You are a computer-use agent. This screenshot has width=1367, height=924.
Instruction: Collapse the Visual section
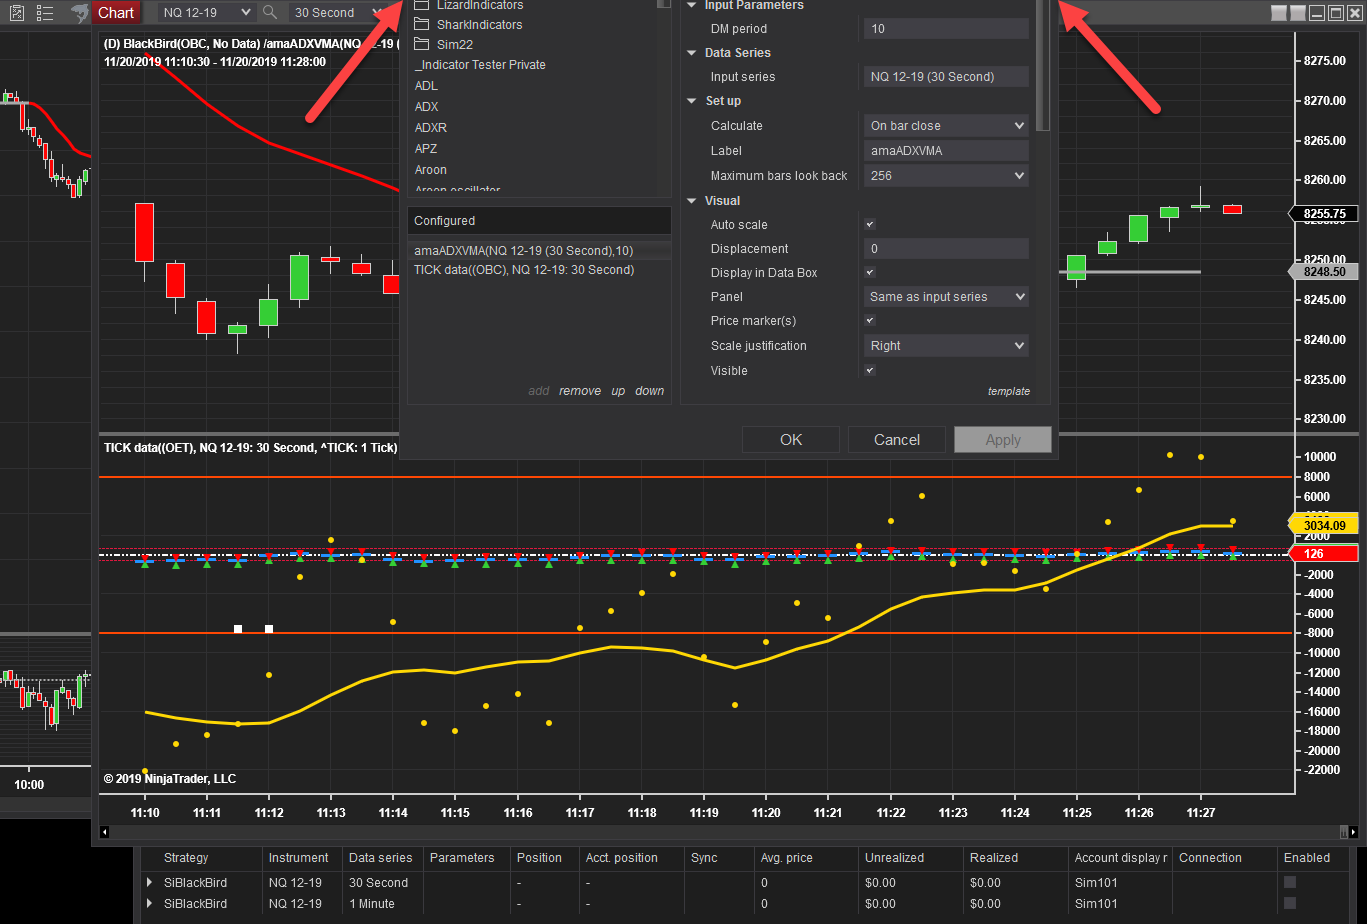[691, 201]
